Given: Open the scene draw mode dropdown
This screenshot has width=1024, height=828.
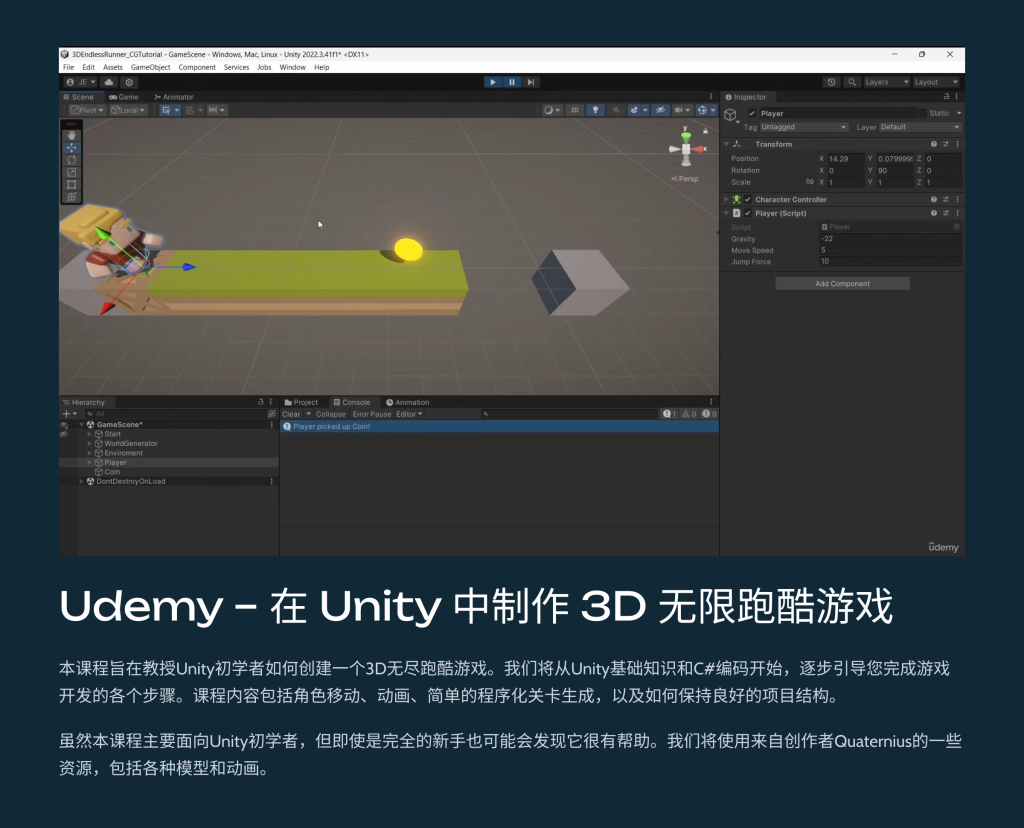Looking at the screenshot, I should (x=552, y=110).
